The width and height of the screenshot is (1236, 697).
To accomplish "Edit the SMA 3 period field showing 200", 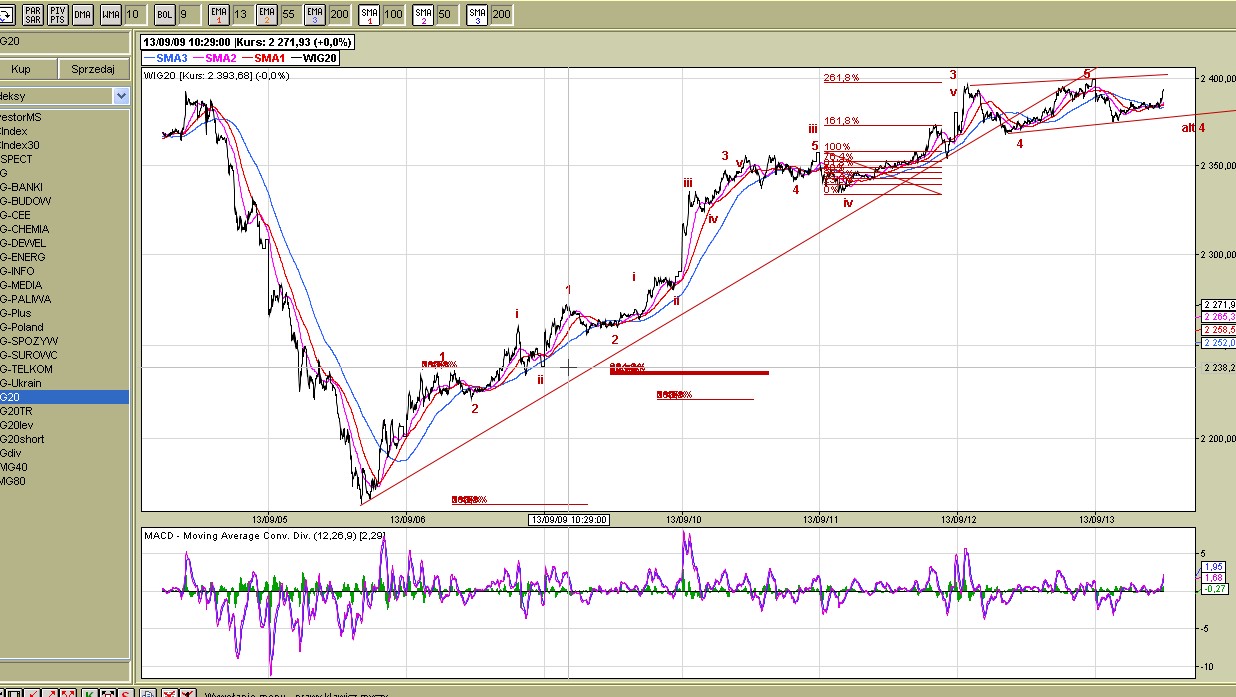I will pyautogui.click(x=501, y=14).
